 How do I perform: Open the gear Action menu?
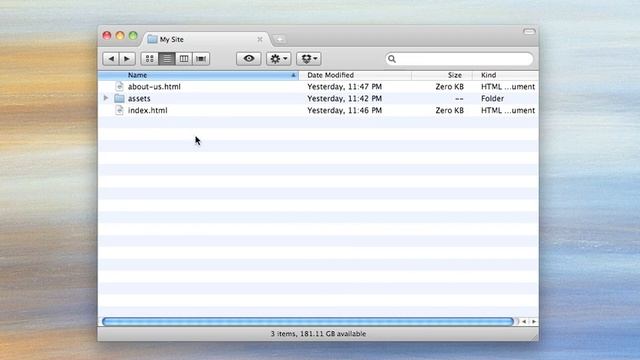(279, 59)
